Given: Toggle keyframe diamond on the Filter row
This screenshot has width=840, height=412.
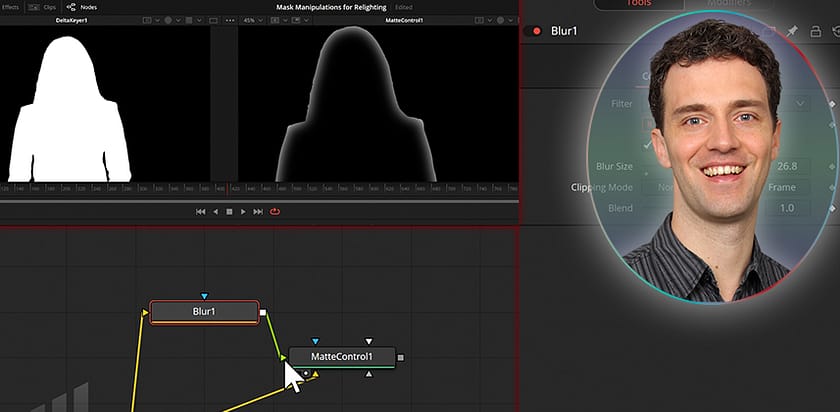Looking at the screenshot, I should [832, 104].
